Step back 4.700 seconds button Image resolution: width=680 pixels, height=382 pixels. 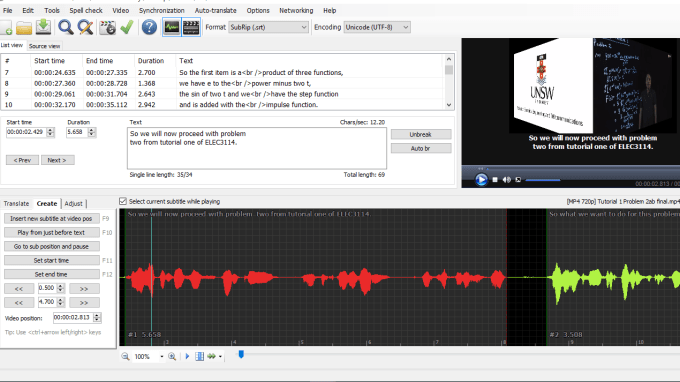[x=19, y=302]
